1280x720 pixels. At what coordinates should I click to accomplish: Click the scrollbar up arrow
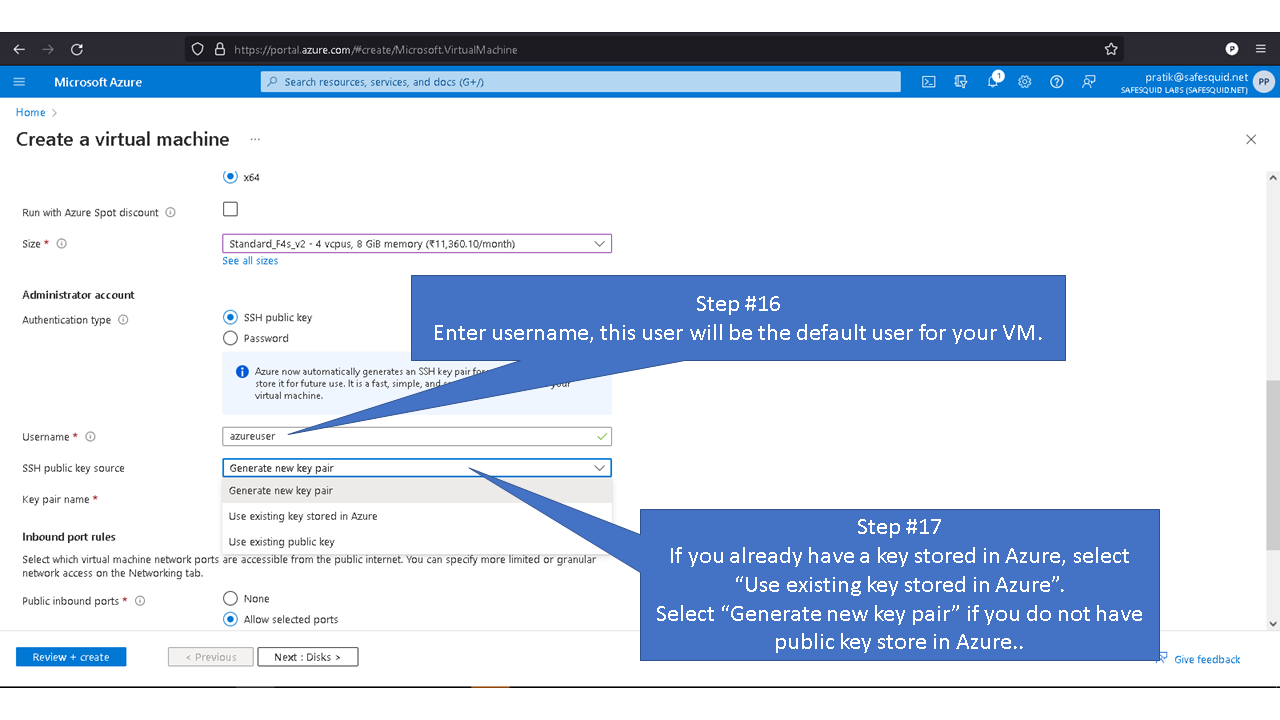point(1272,178)
